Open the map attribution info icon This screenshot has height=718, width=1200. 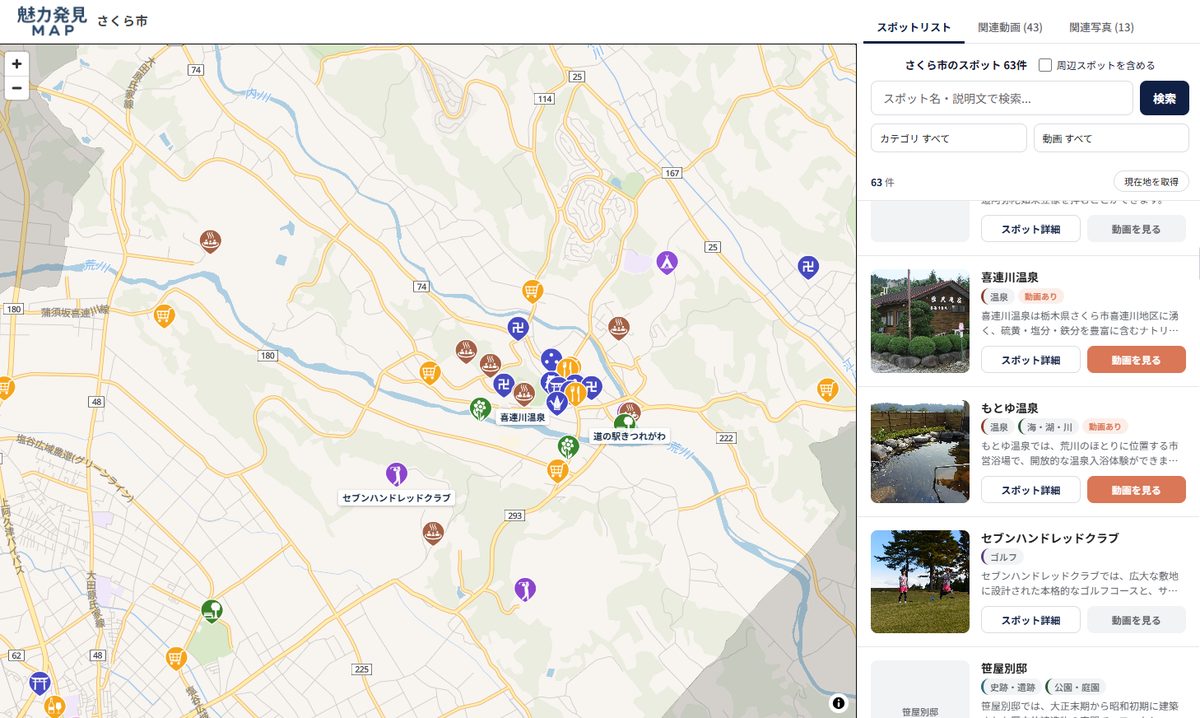point(838,702)
